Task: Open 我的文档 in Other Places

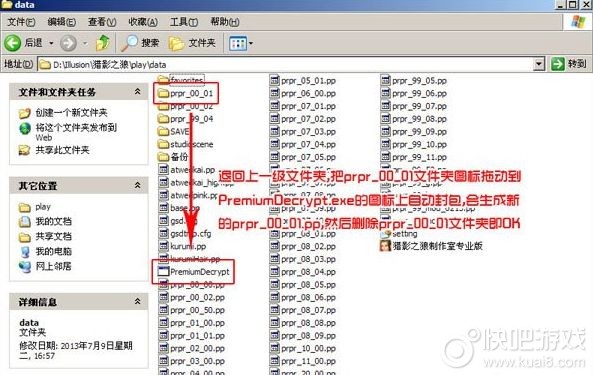Action: click(x=45, y=221)
